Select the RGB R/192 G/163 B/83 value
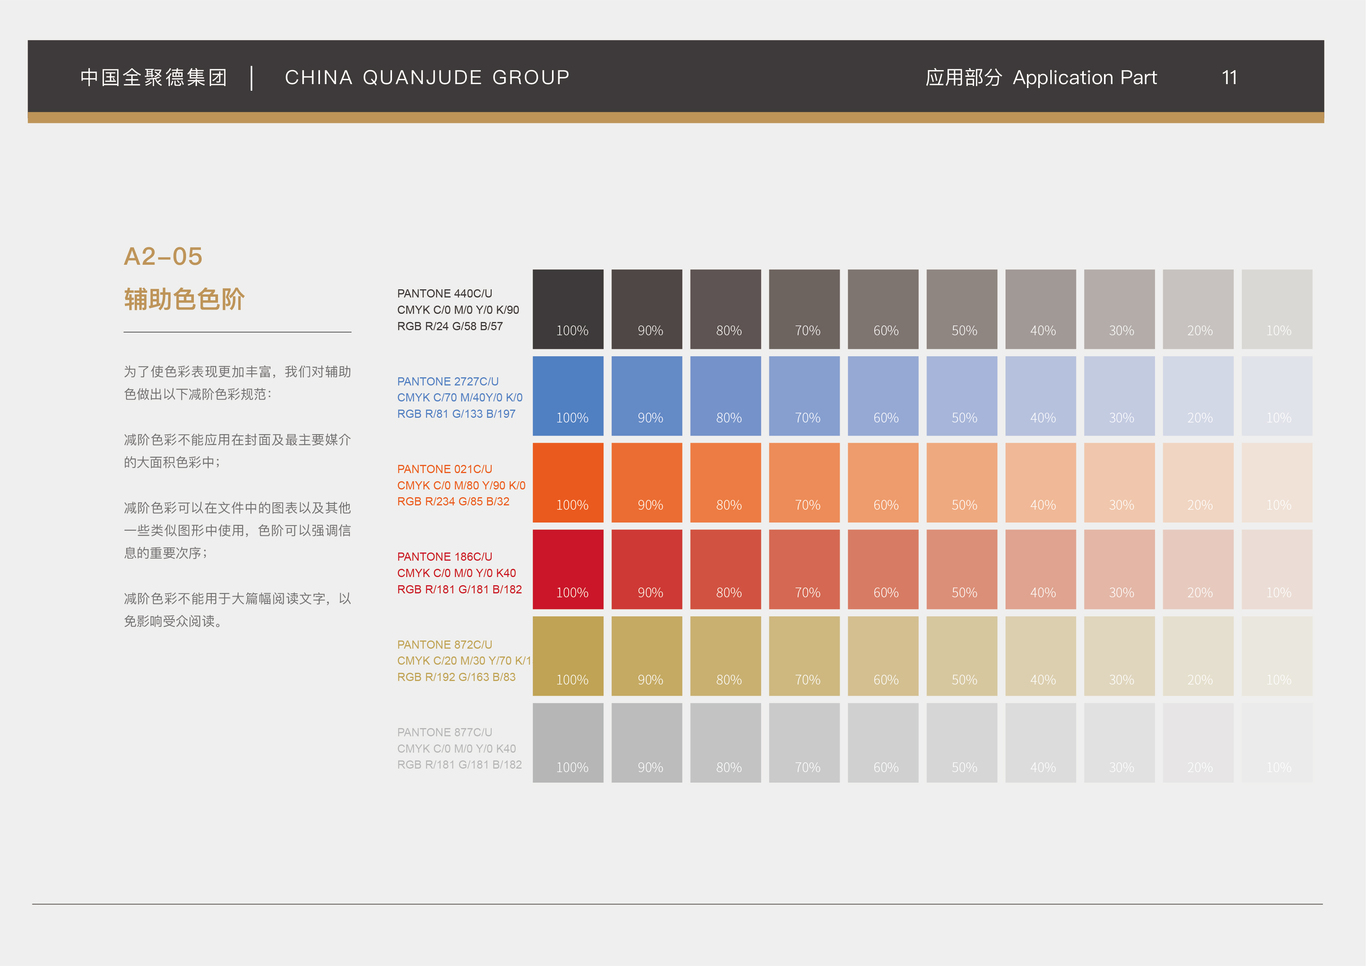Screen dimensions: 1366x966 457,677
